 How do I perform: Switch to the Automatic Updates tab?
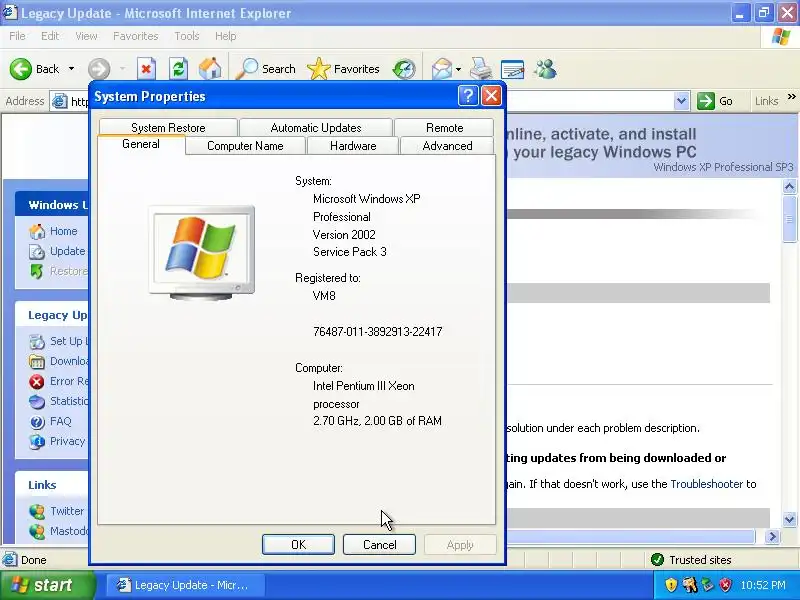pos(316,128)
